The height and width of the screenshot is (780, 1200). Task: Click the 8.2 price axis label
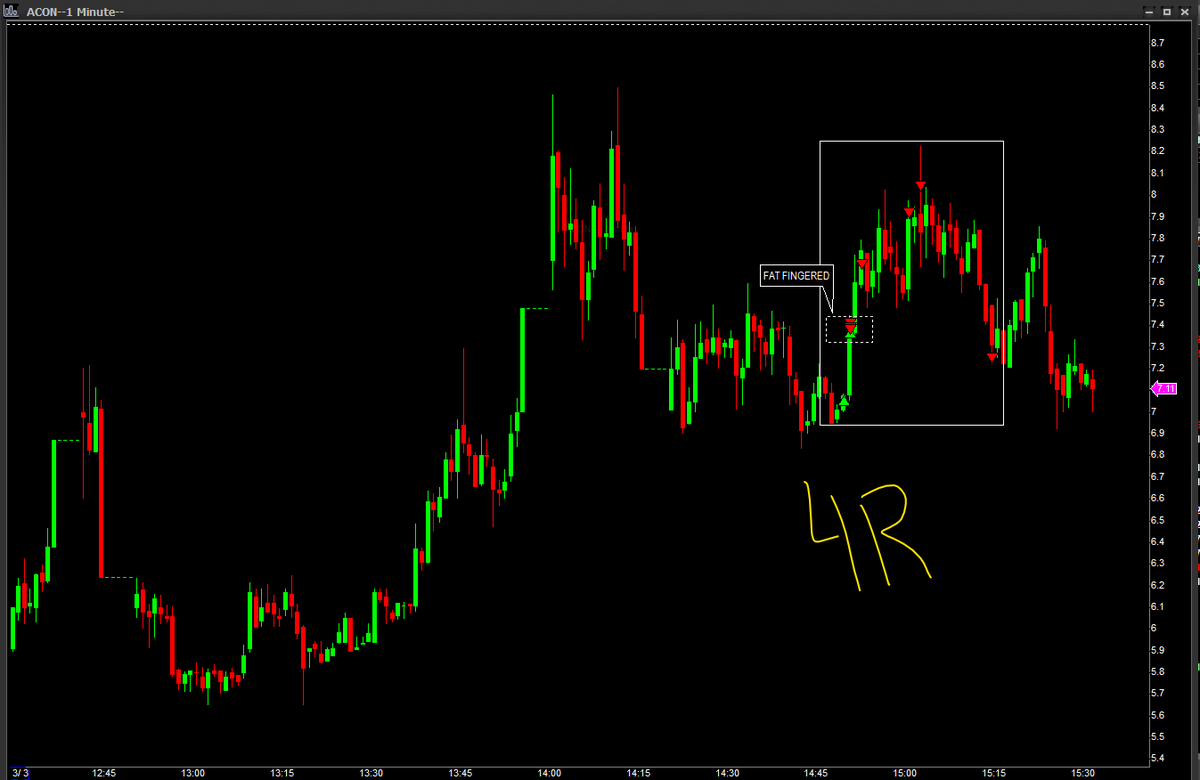coord(1157,151)
